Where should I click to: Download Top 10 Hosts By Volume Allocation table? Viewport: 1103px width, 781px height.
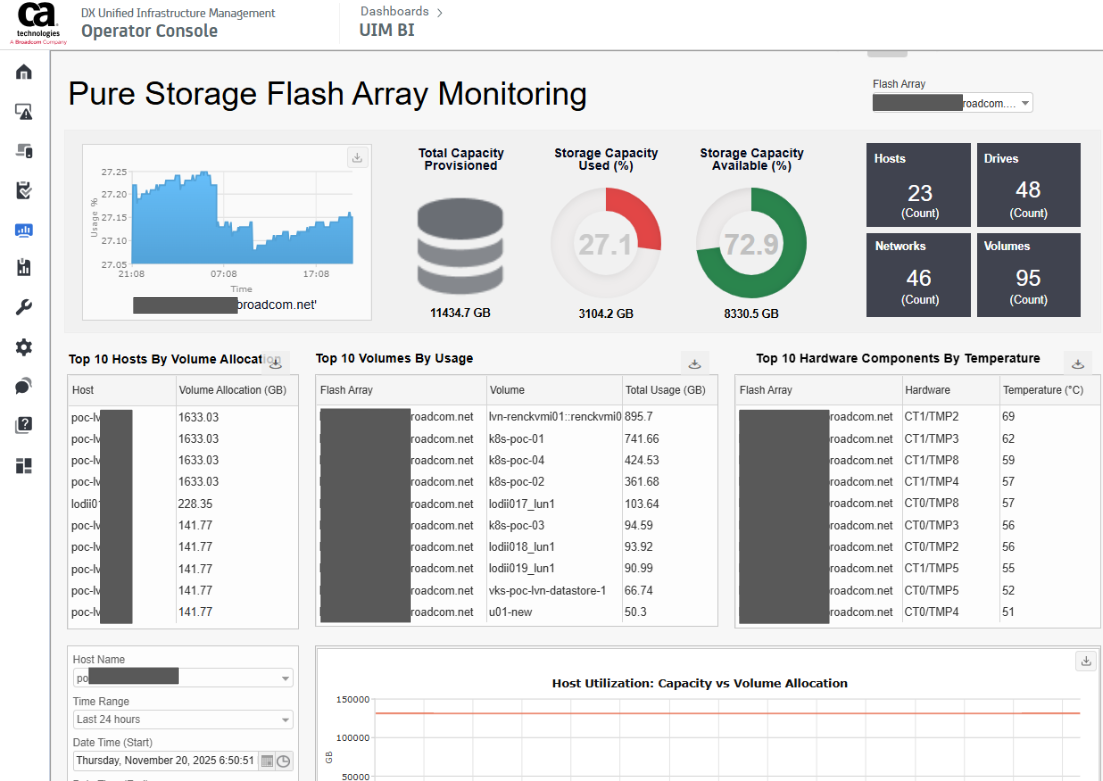276,363
